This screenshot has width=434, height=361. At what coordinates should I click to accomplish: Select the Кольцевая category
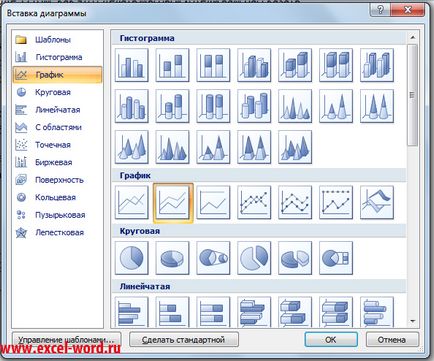tap(57, 197)
